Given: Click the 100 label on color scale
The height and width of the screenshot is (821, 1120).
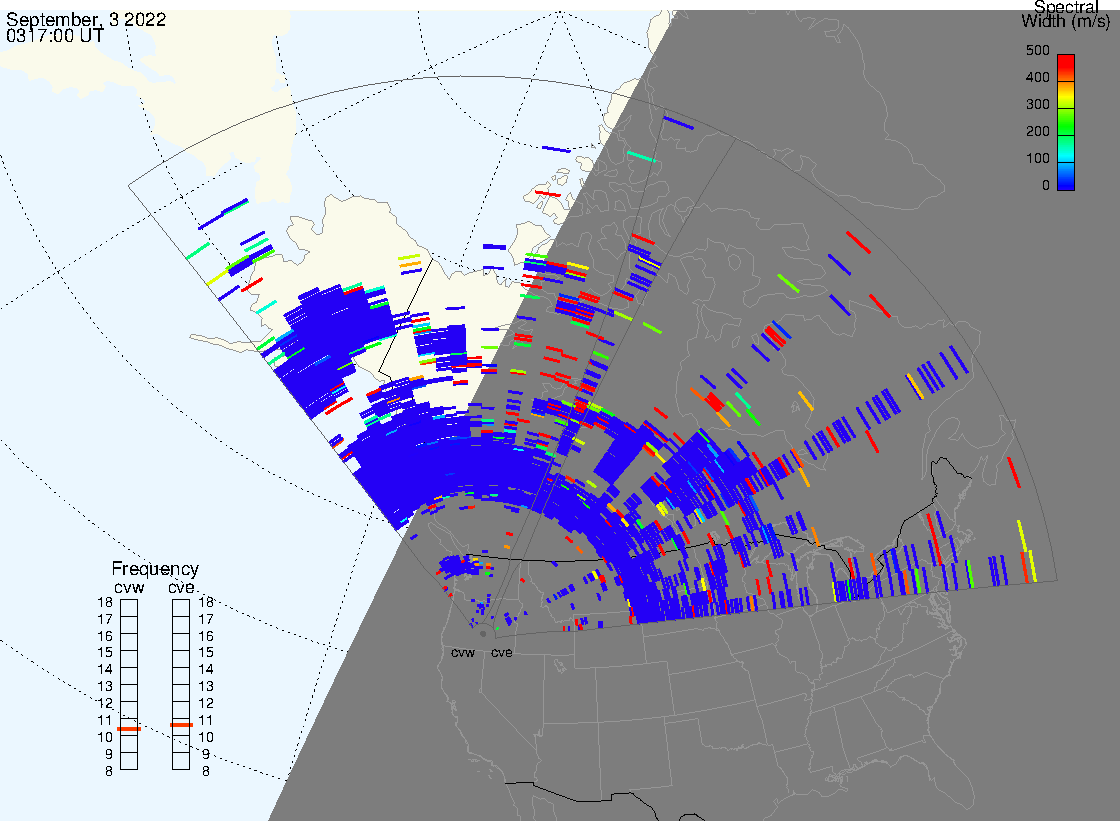Looking at the screenshot, I should pyautogui.click(x=1037, y=159).
